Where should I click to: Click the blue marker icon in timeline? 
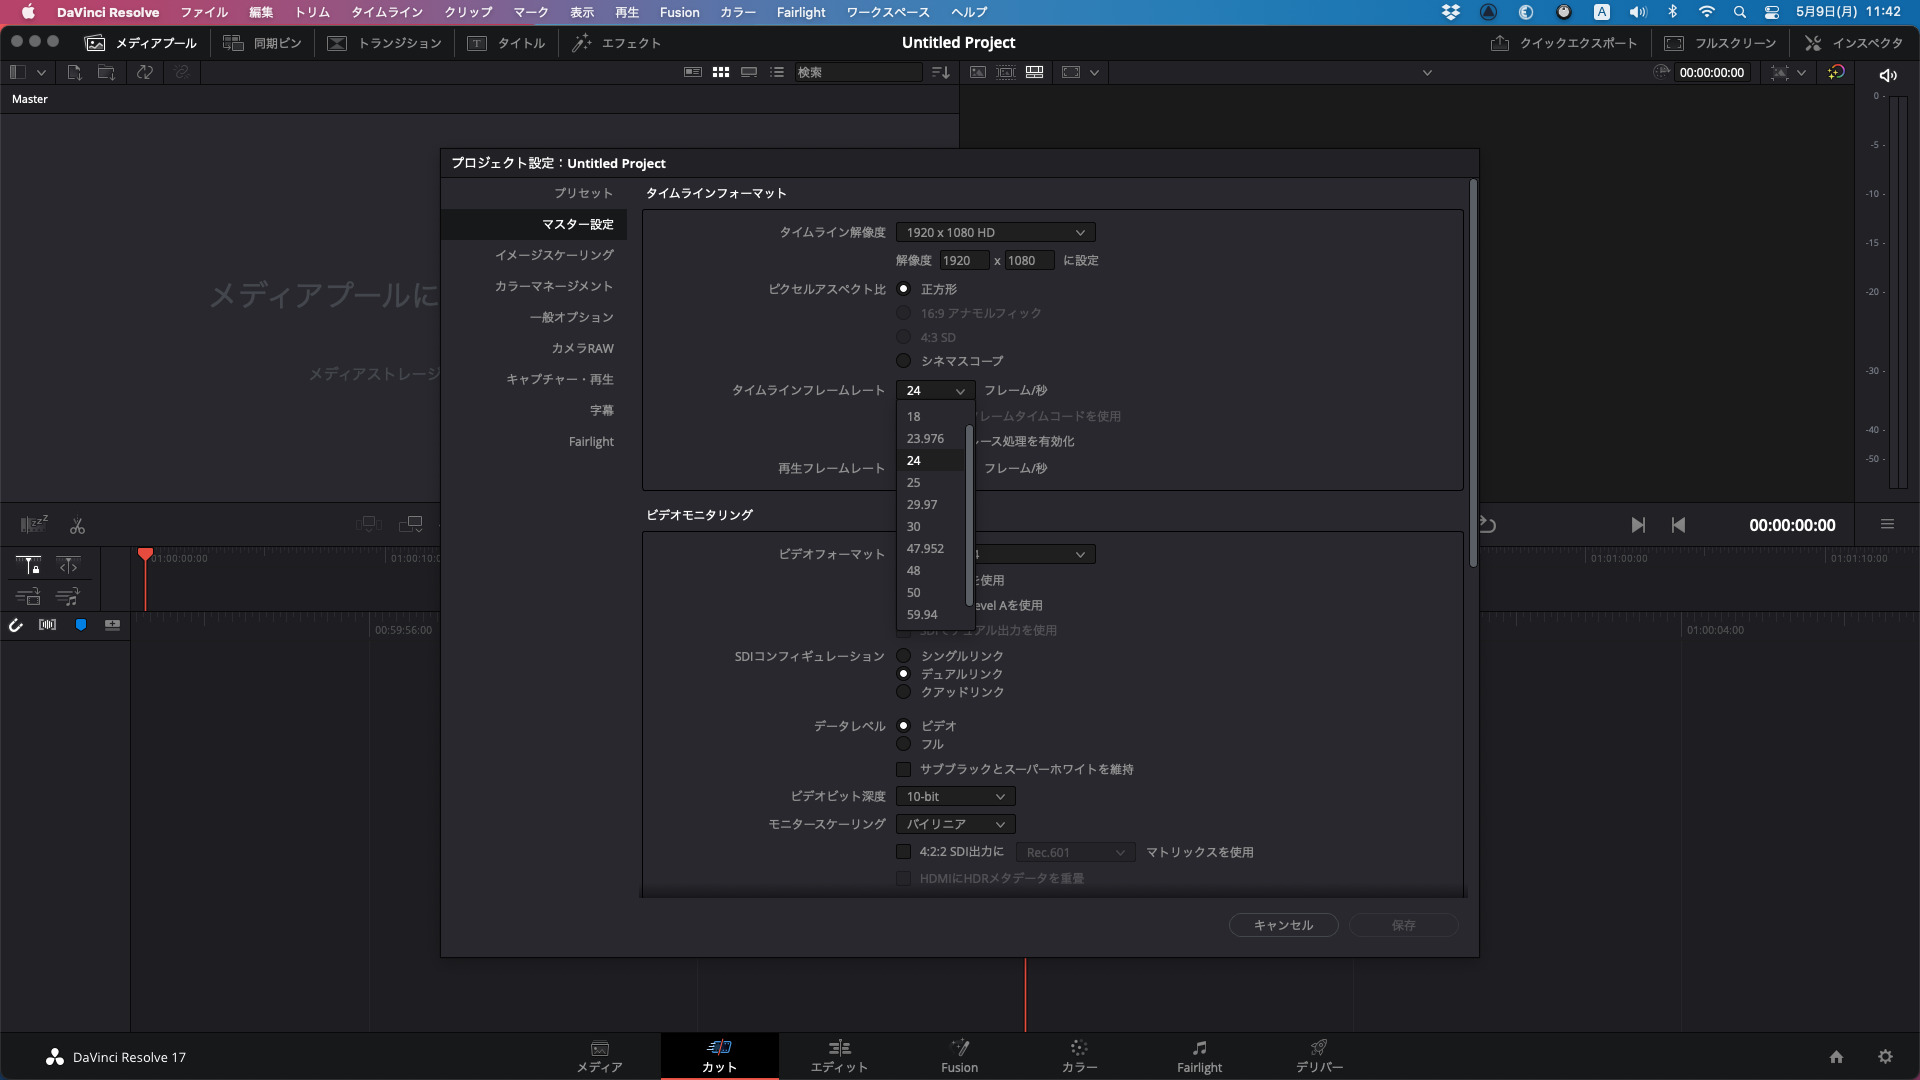click(x=81, y=625)
